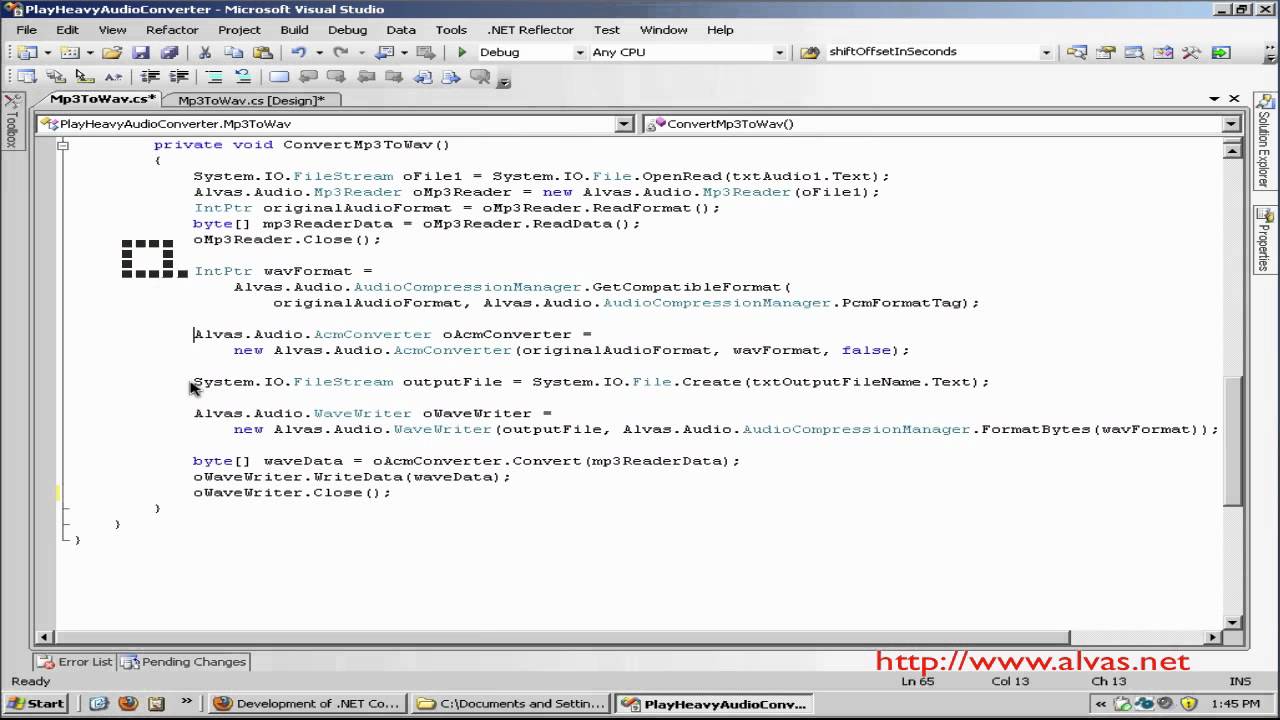Click the Paste toolbar icon
Screen dimensions: 1280x720
(262, 52)
